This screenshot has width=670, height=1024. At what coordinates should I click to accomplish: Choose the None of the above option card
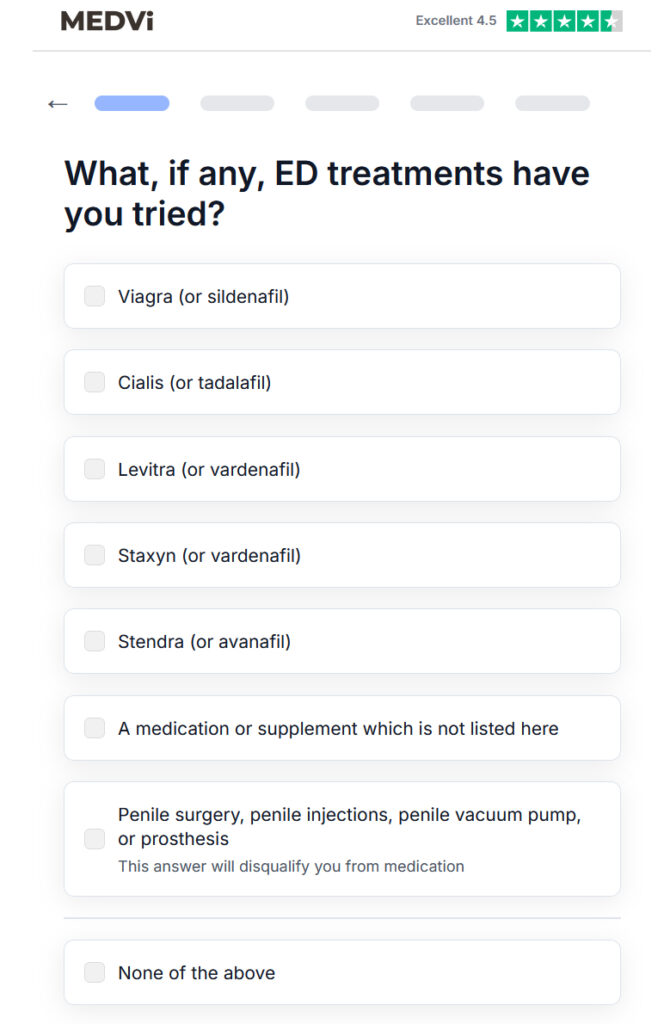342,972
